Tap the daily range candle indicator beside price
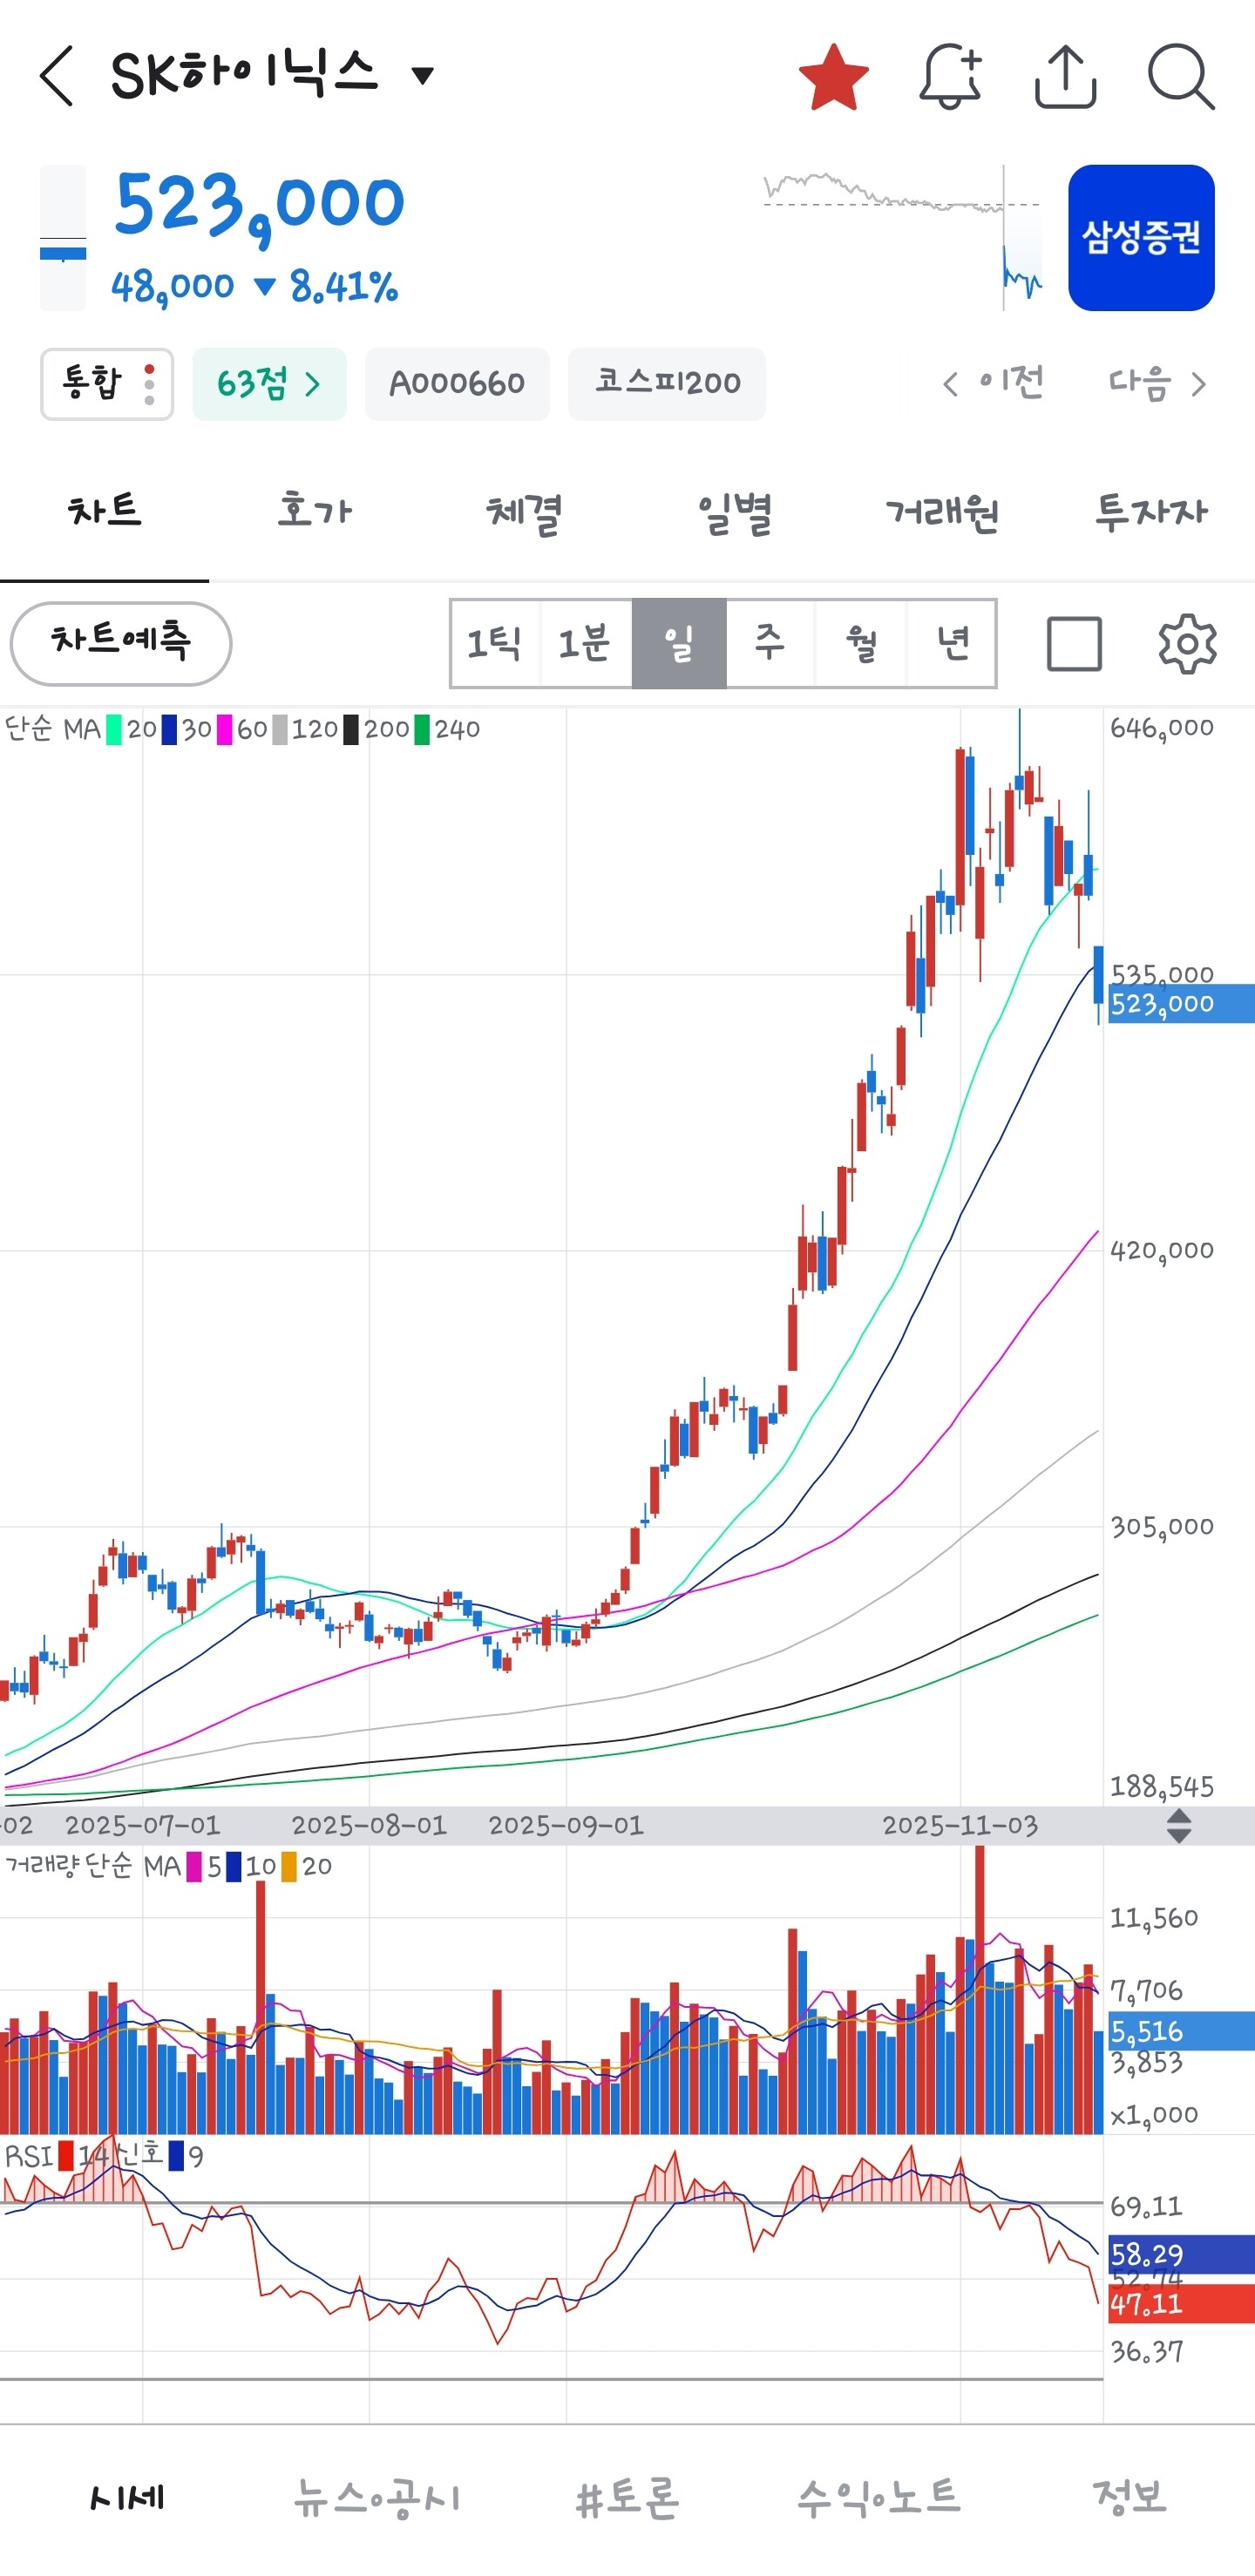 pyautogui.click(x=63, y=238)
